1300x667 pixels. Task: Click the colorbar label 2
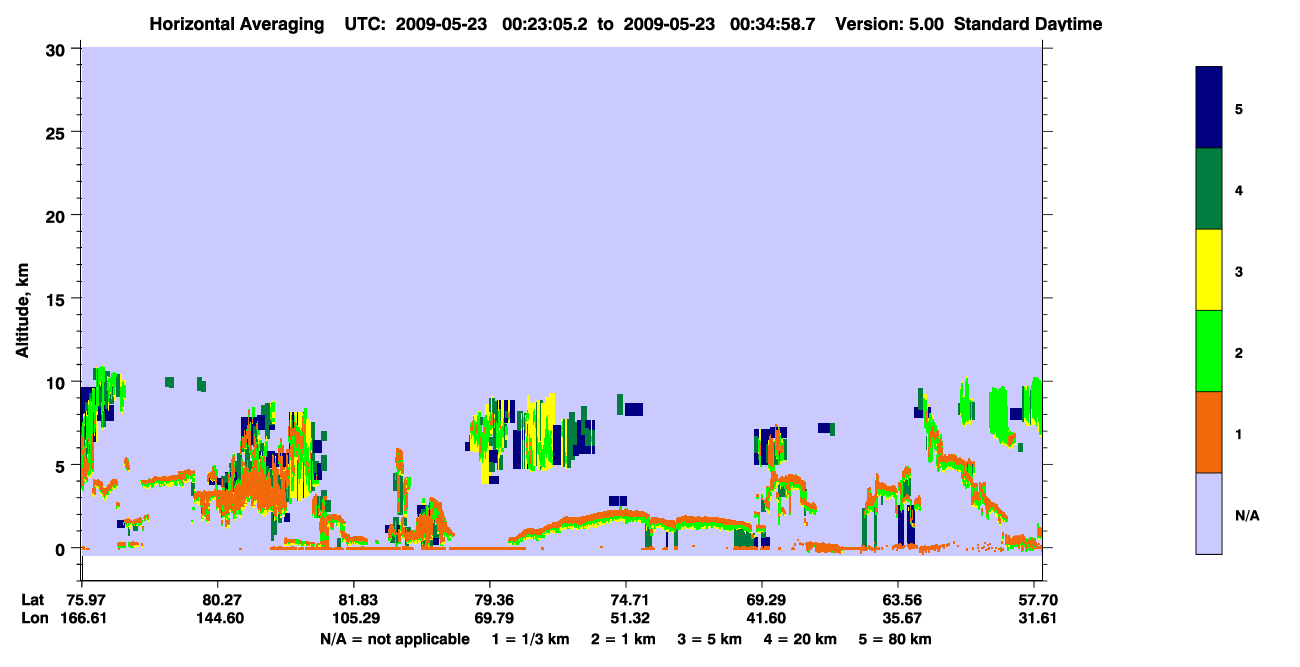point(1239,352)
